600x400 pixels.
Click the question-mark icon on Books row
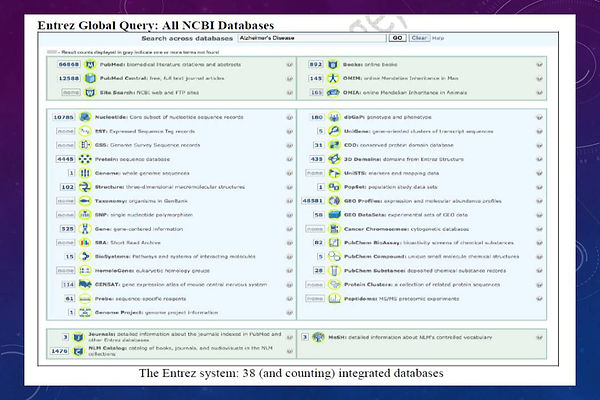point(539,65)
